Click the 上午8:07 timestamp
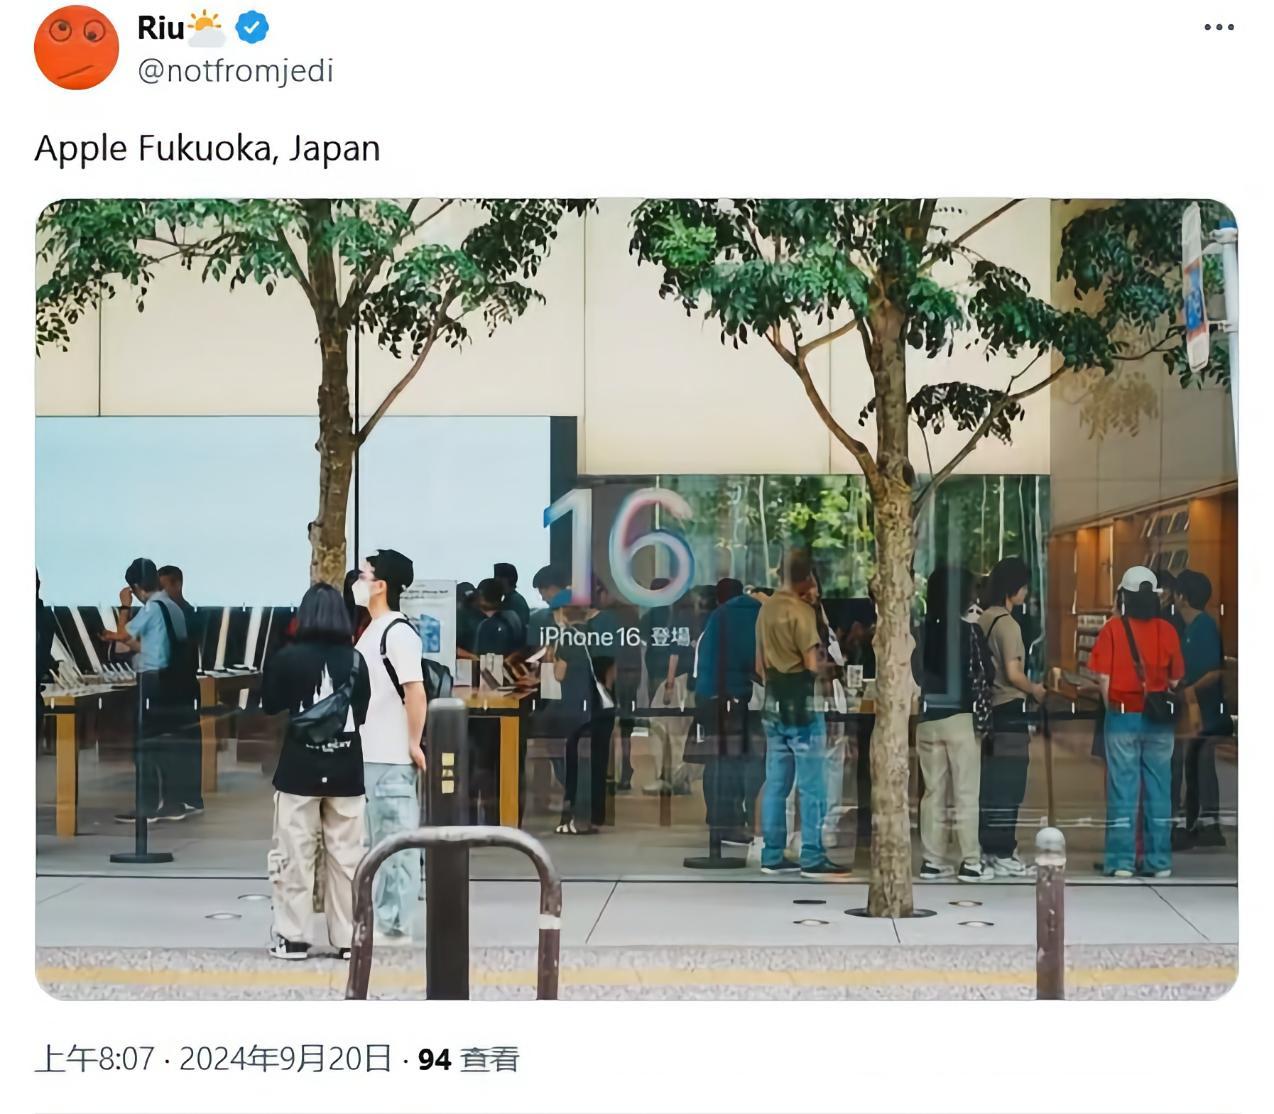The width and height of the screenshot is (1274, 1114). (x=95, y=1059)
